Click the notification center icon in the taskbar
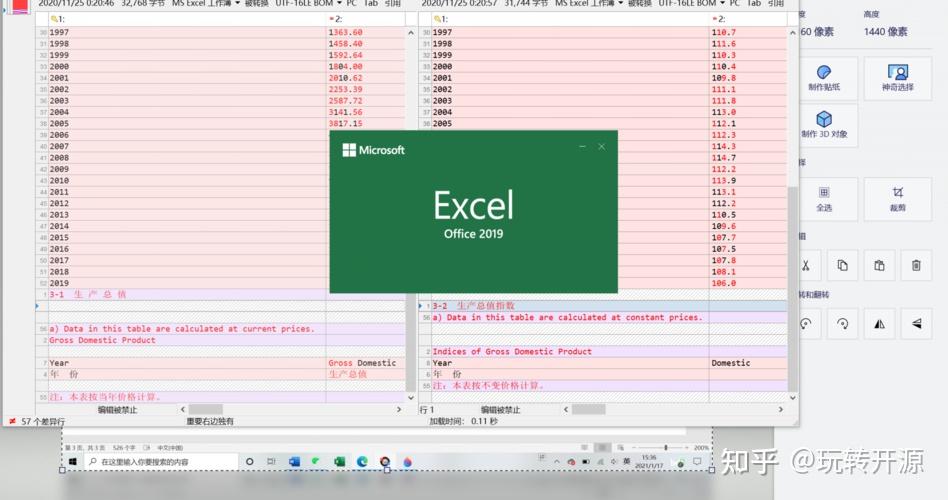The width and height of the screenshot is (948, 500). [x=696, y=462]
